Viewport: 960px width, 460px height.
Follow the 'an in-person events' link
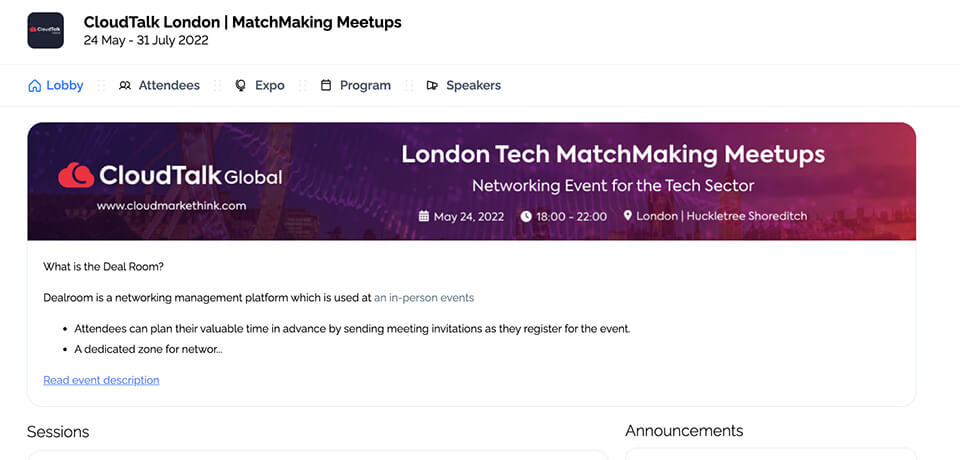point(424,298)
